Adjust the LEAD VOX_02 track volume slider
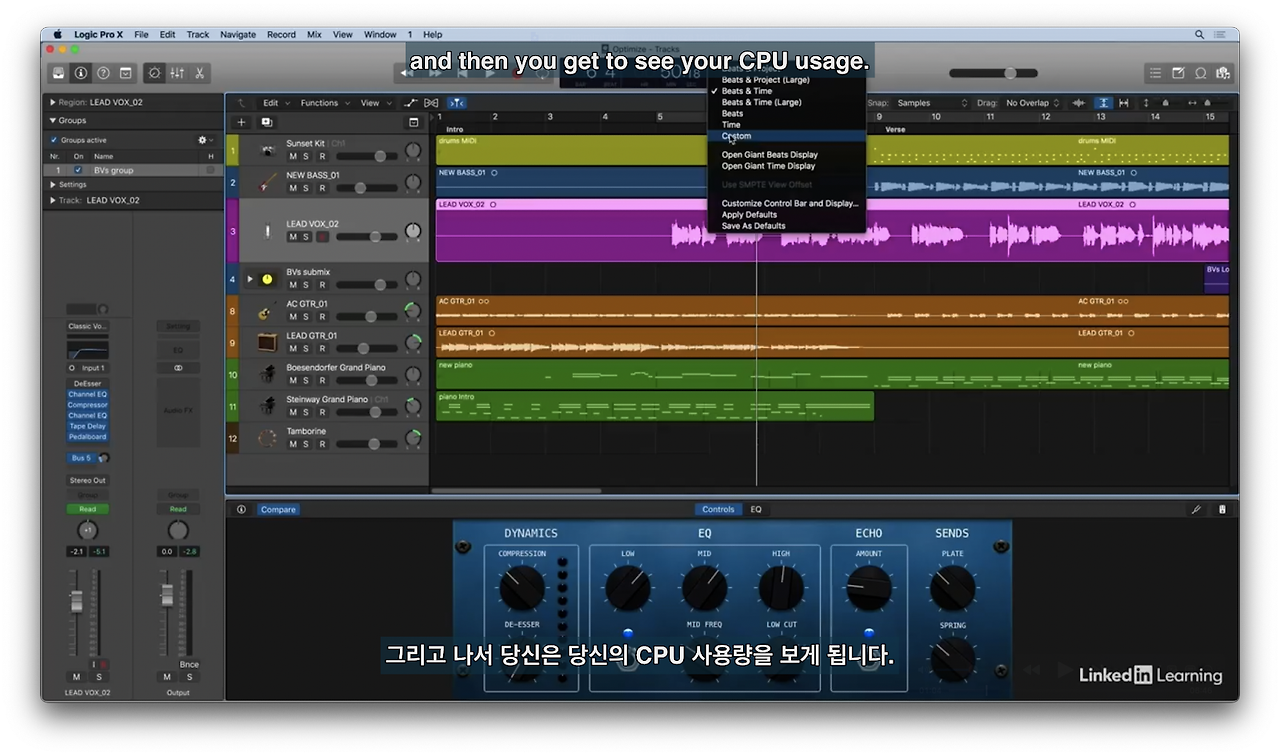Viewport: 1280px width, 756px height. (367, 237)
